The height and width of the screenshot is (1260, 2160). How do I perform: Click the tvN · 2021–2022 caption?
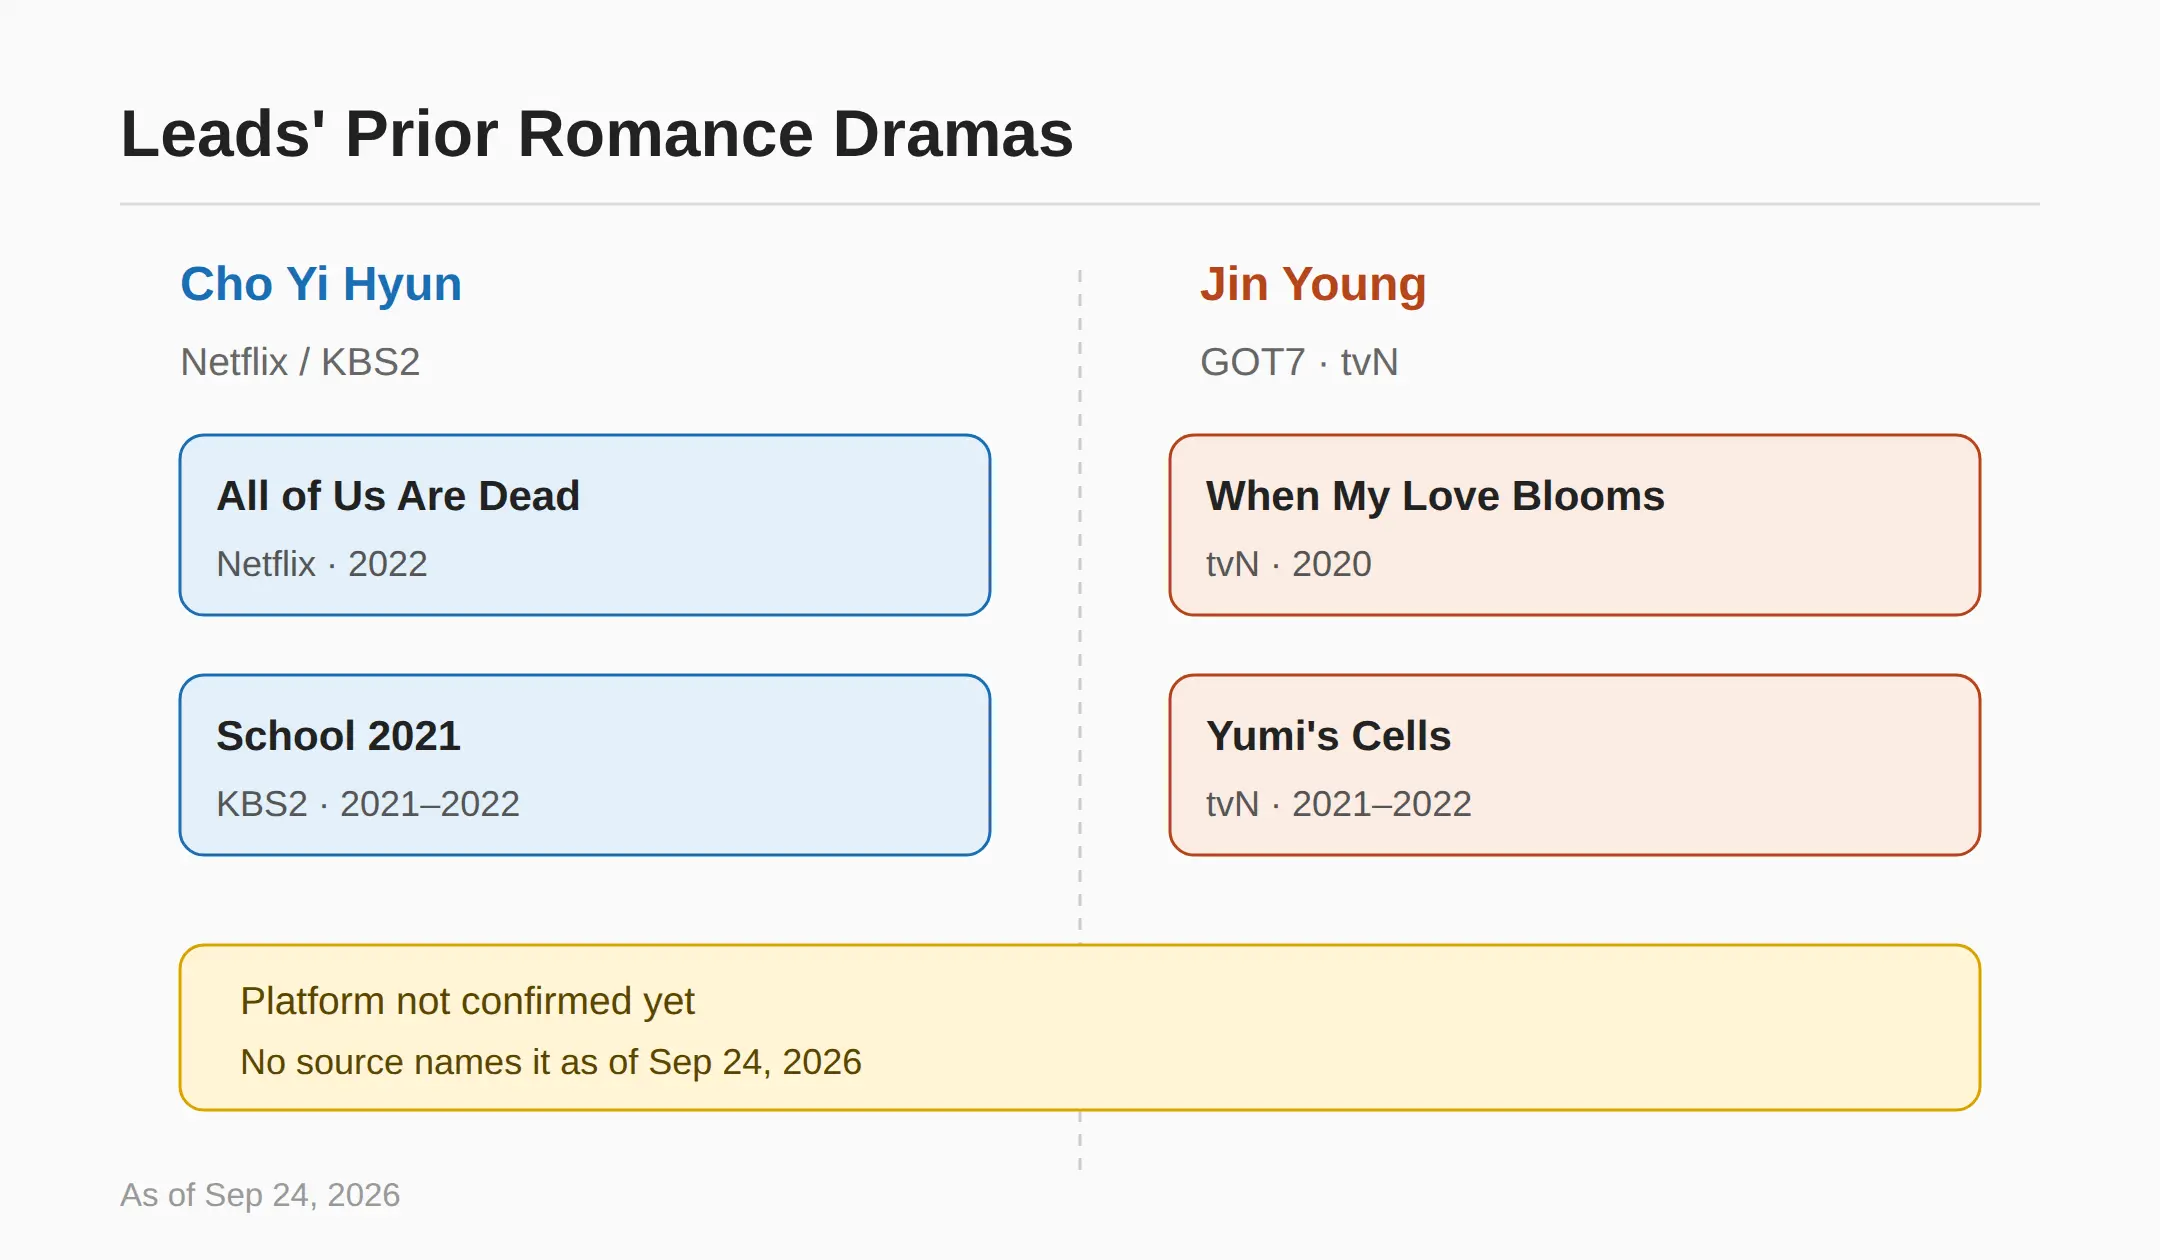pos(1339,804)
